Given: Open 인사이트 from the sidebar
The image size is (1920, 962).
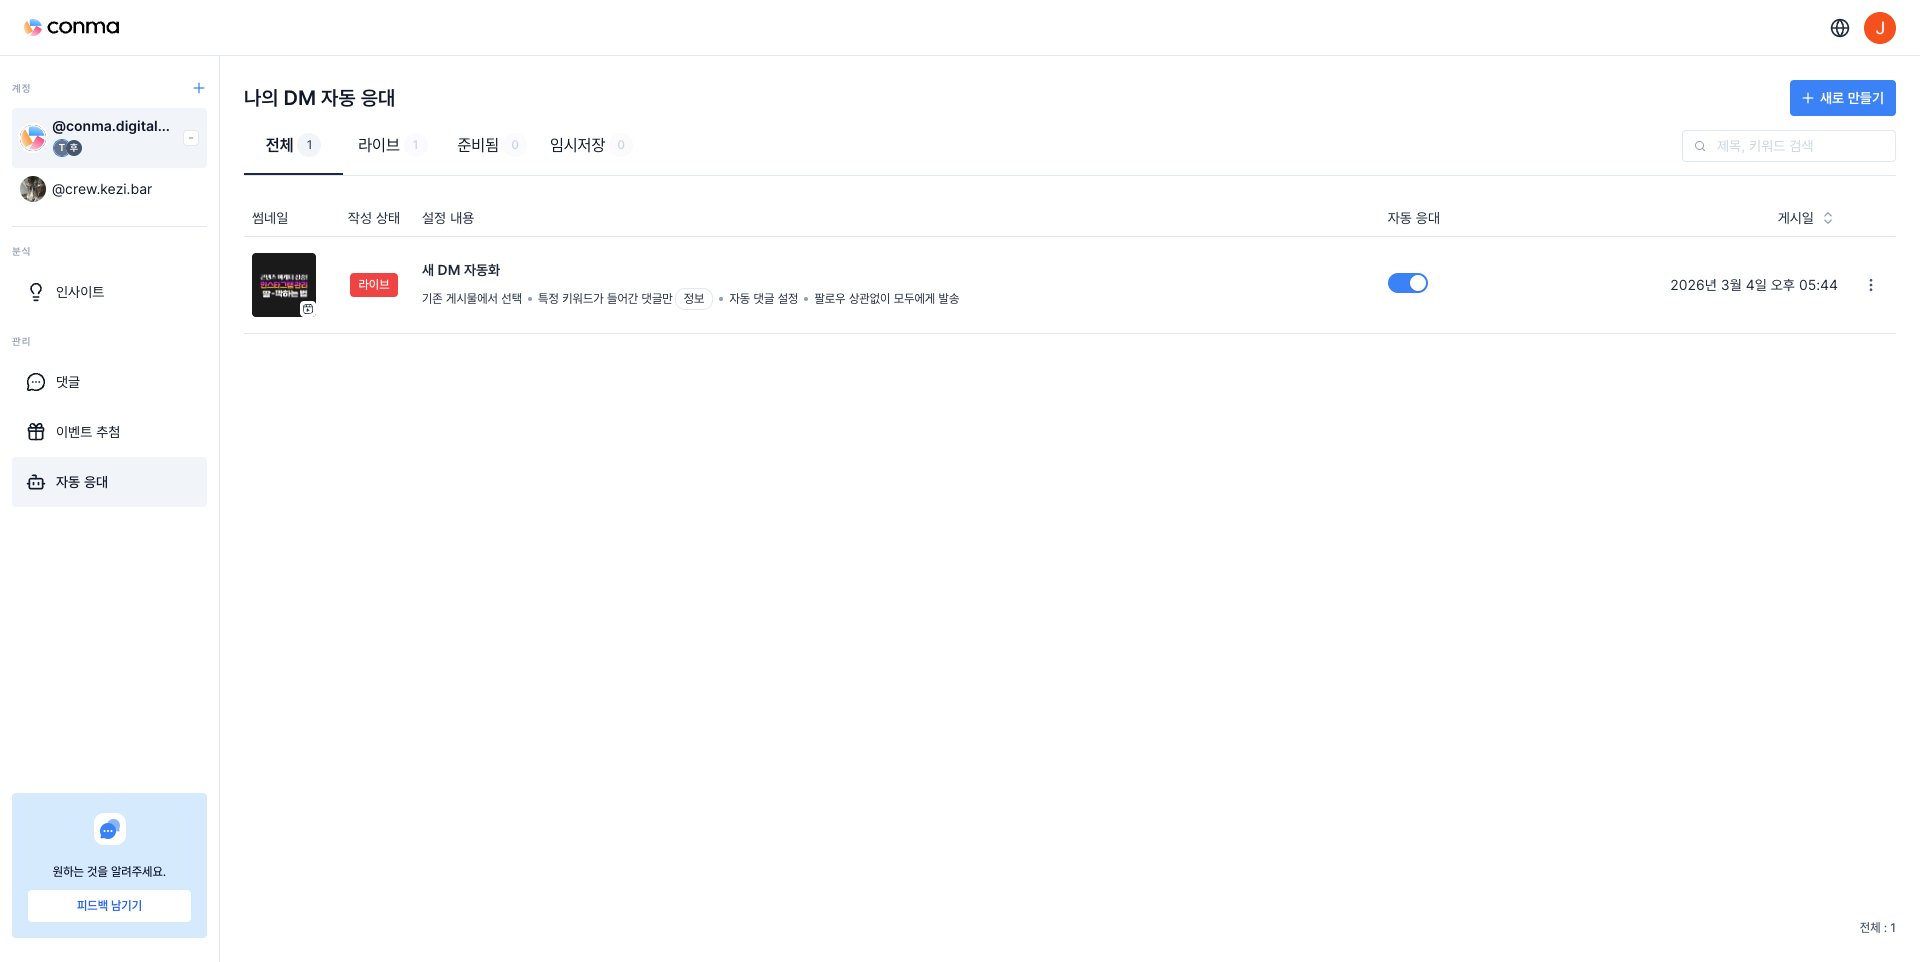Looking at the screenshot, I should click(x=80, y=292).
